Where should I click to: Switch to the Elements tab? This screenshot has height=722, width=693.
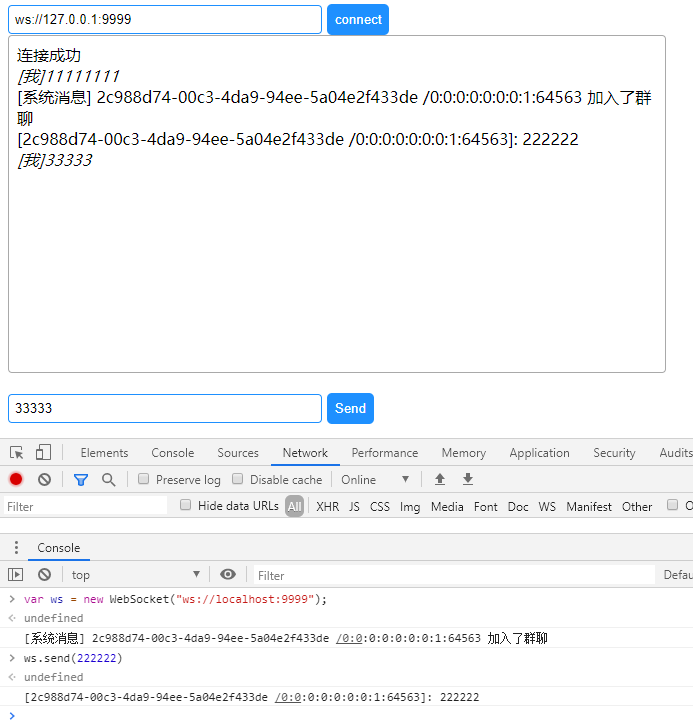pos(105,453)
